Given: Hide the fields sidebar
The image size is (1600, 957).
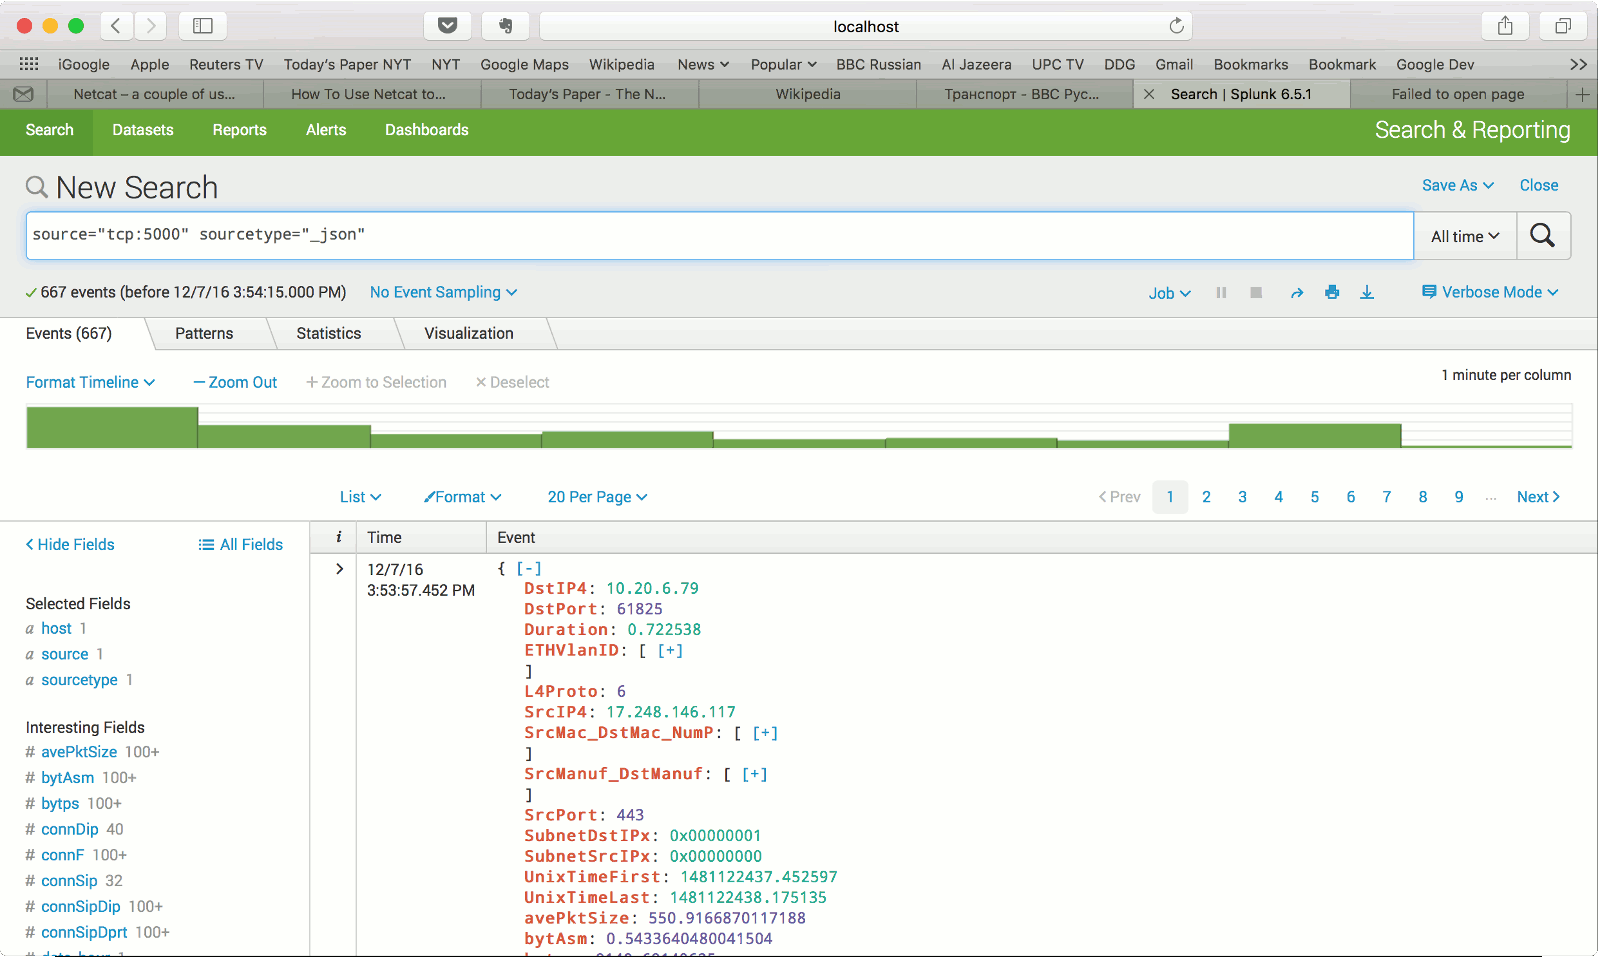Looking at the screenshot, I should point(70,544).
